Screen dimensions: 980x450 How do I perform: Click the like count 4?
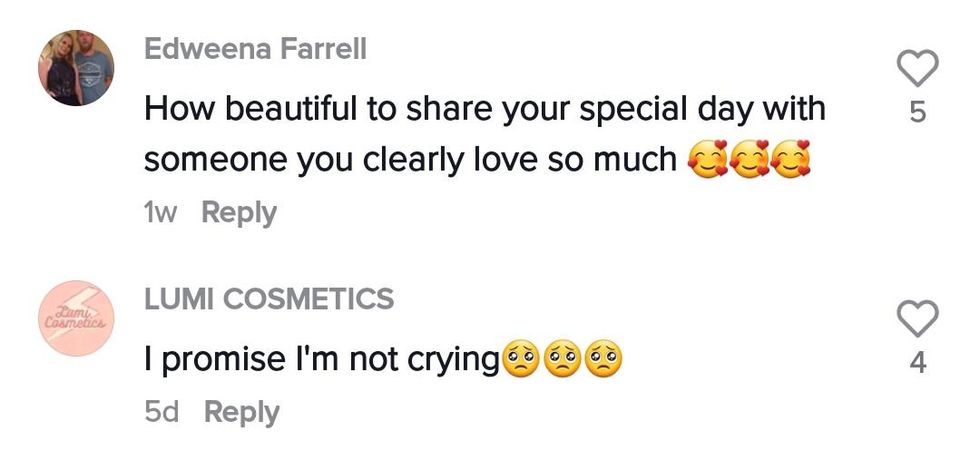(x=918, y=364)
